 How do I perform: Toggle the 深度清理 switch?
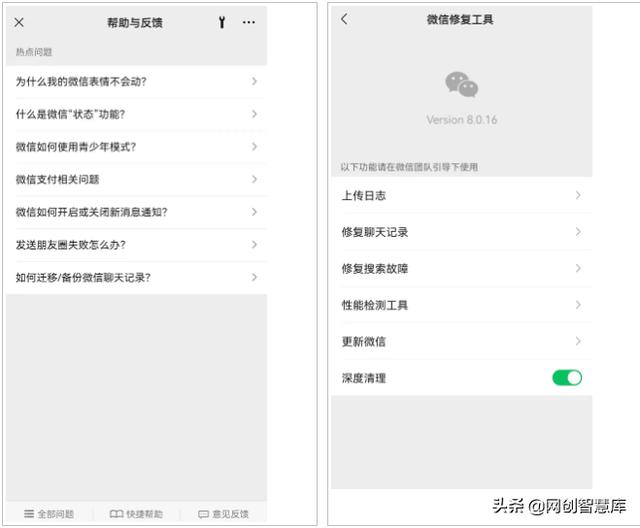click(x=566, y=378)
